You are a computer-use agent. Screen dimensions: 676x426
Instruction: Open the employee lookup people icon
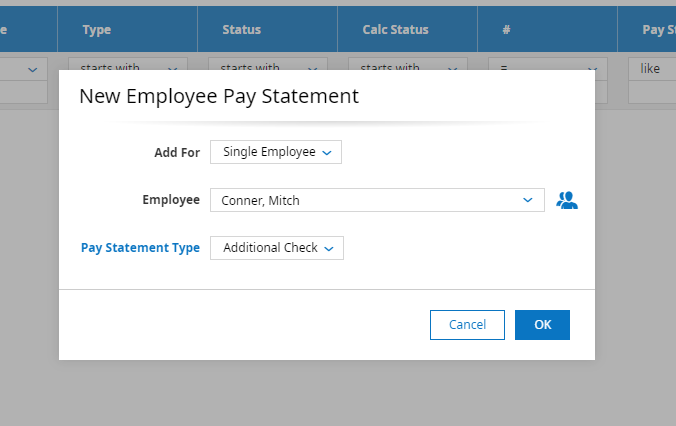click(x=567, y=200)
